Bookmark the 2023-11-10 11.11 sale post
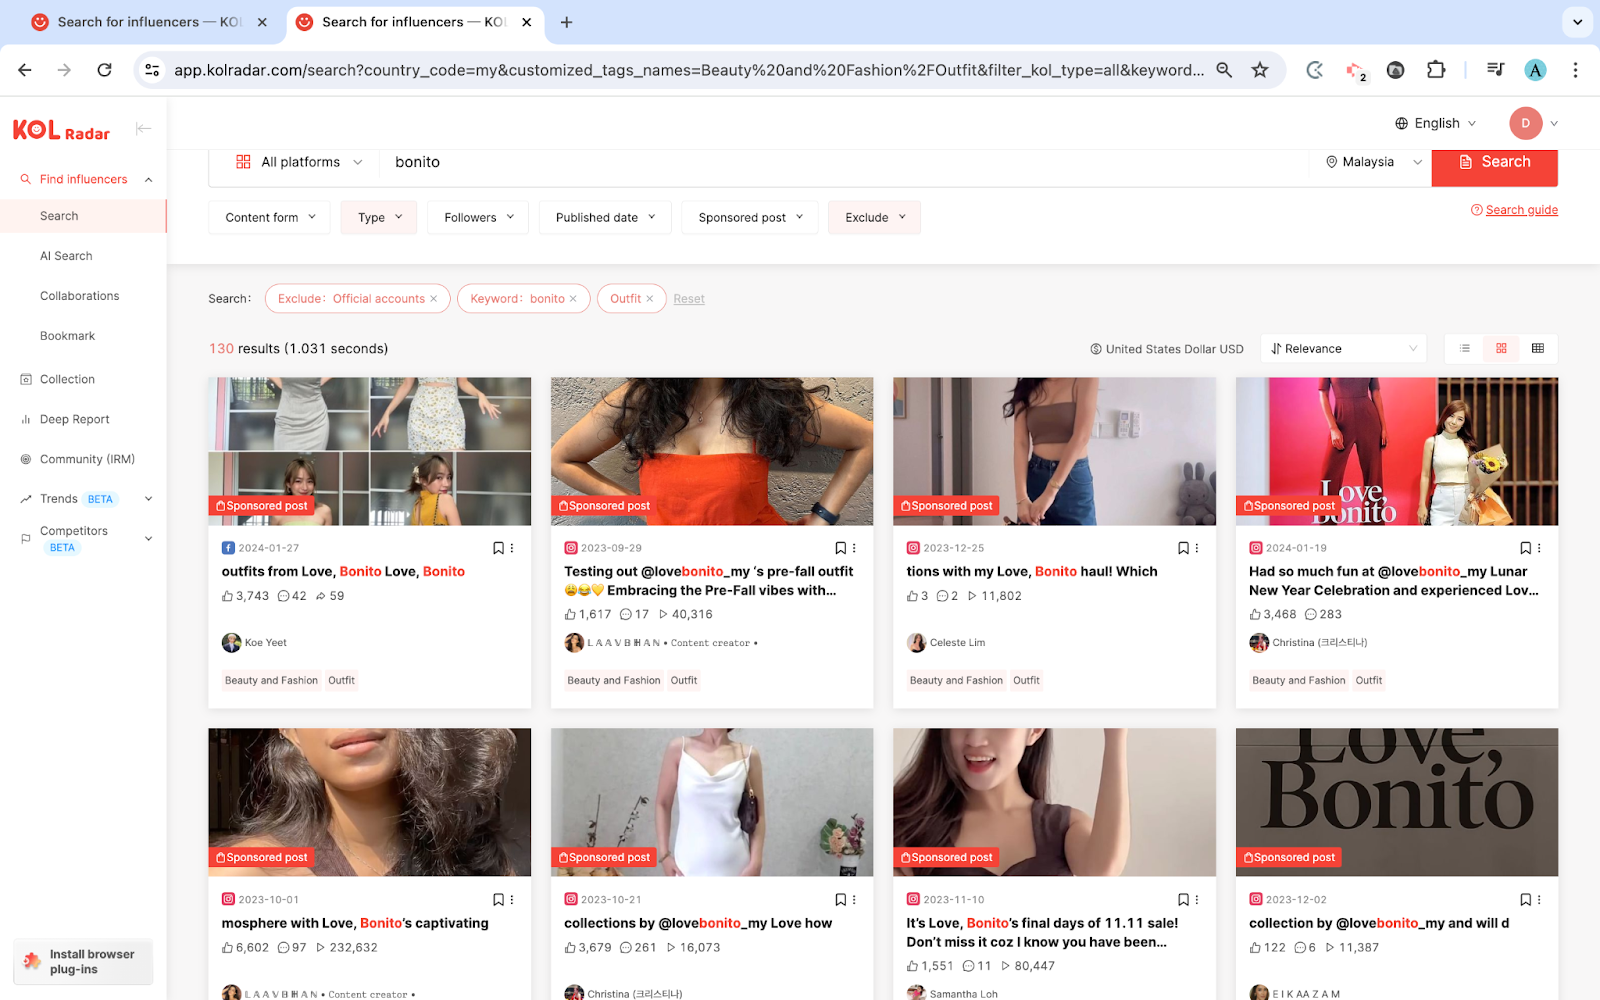The height and width of the screenshot is (1000, 1600). [1183, 900]
